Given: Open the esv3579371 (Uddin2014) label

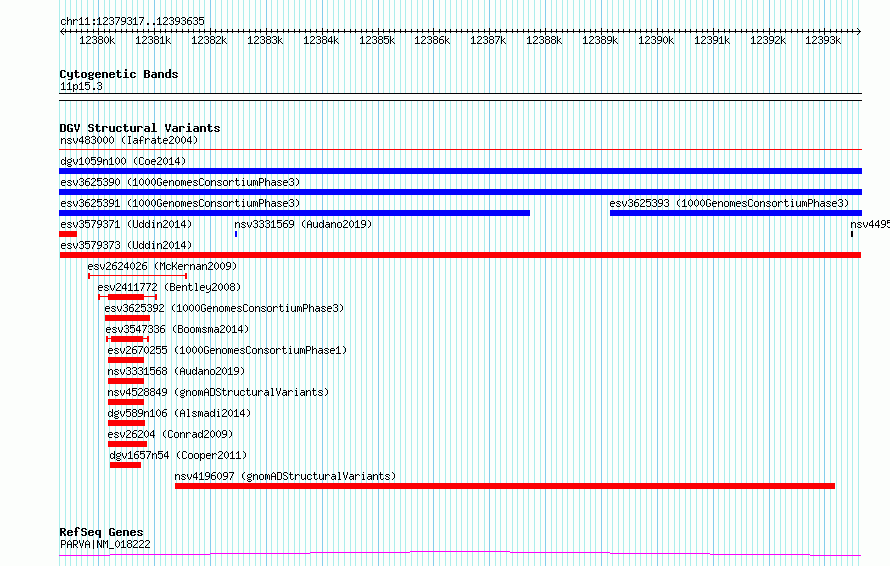Looking at the screenshot, I should (126, 224).
